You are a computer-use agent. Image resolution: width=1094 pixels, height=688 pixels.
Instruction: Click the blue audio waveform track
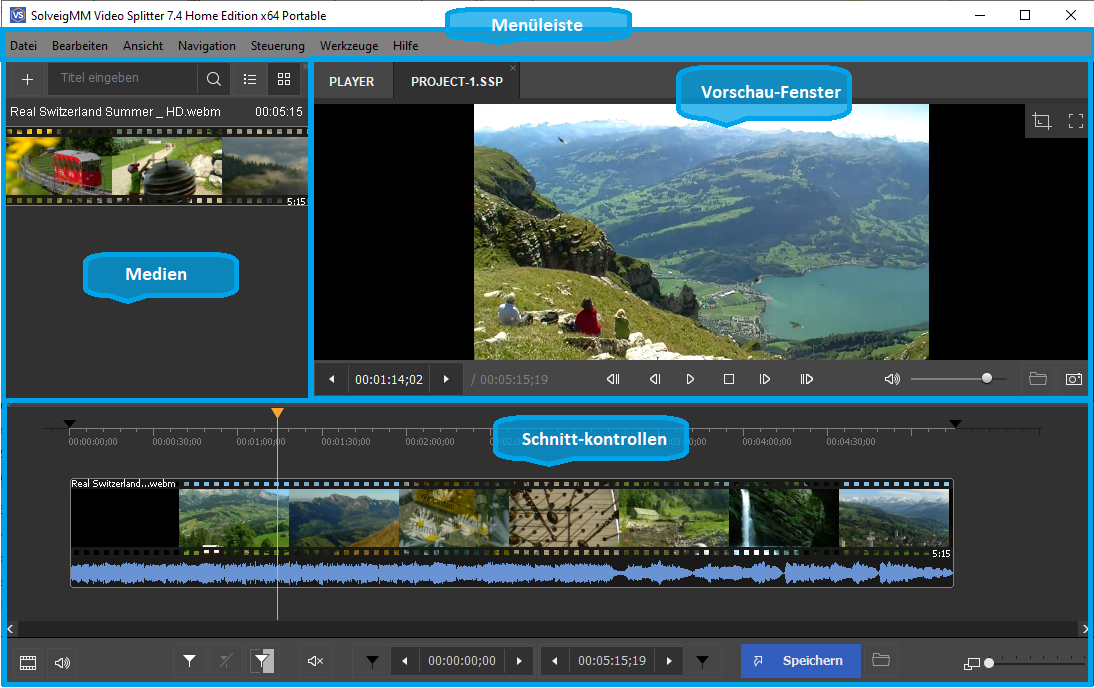(x=511, y=573)
